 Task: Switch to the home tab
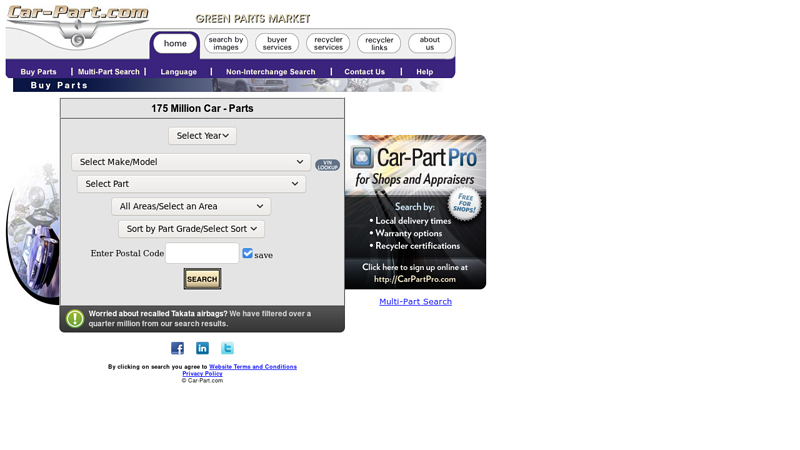click(x=175, y=43)
